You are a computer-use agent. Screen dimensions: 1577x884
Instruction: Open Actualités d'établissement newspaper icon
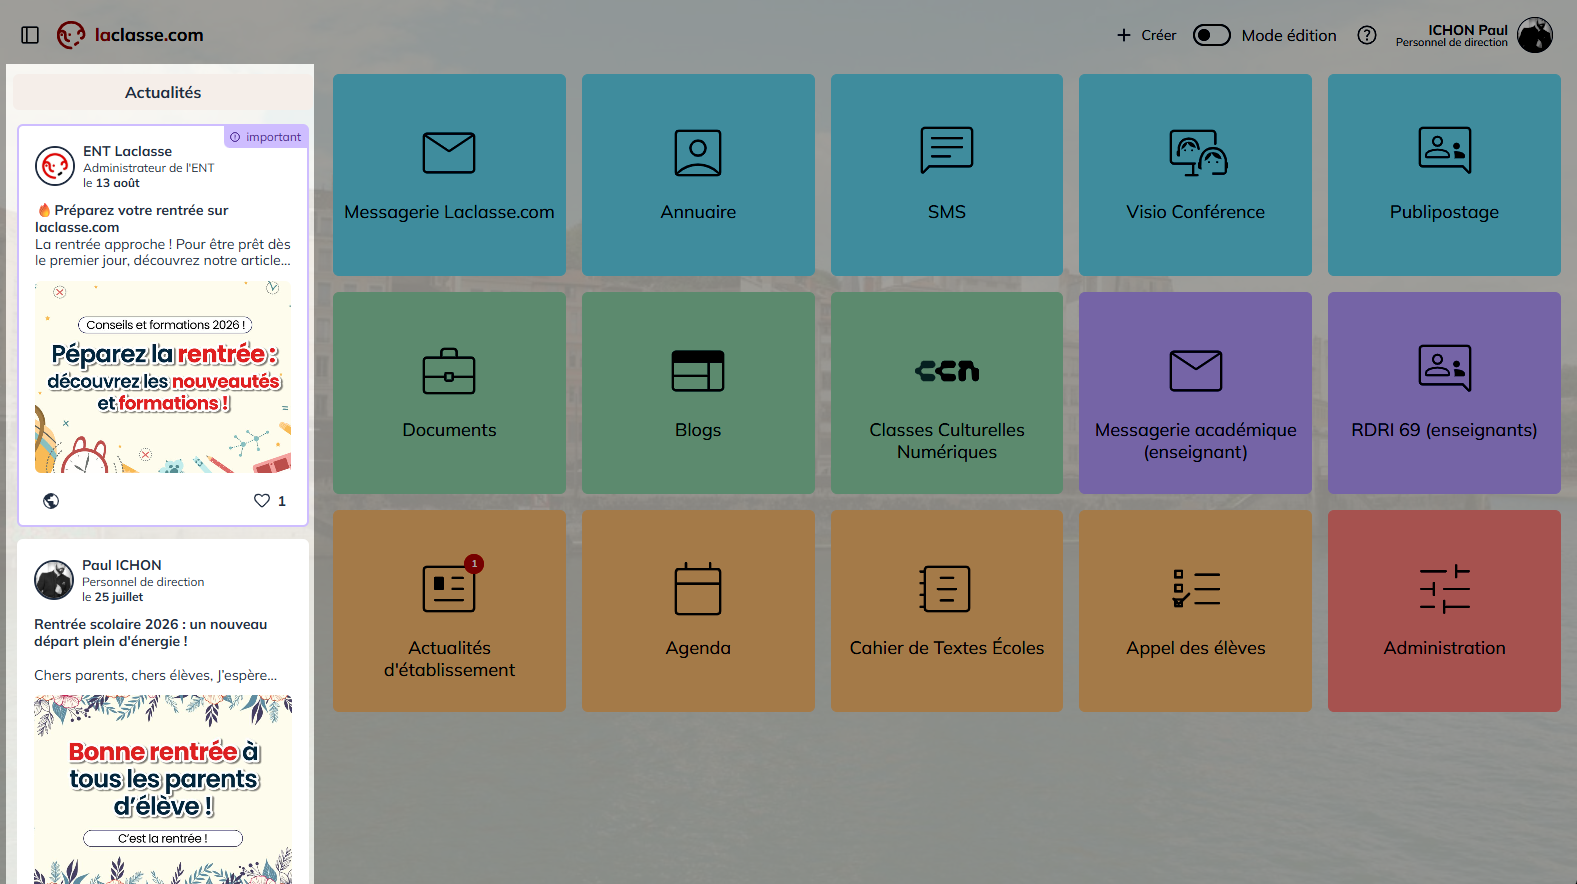coord(449,589)
